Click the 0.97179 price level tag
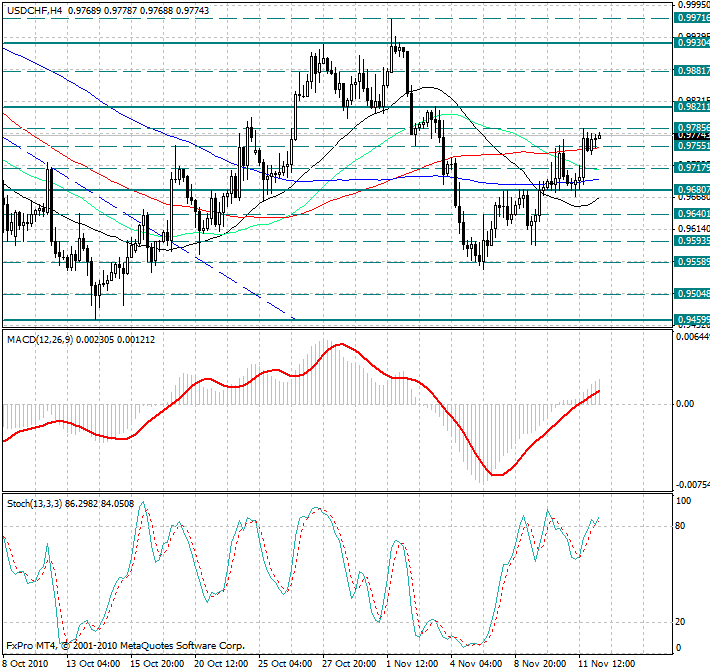This screenshot has width=710, height=671. tap(692, 167)
